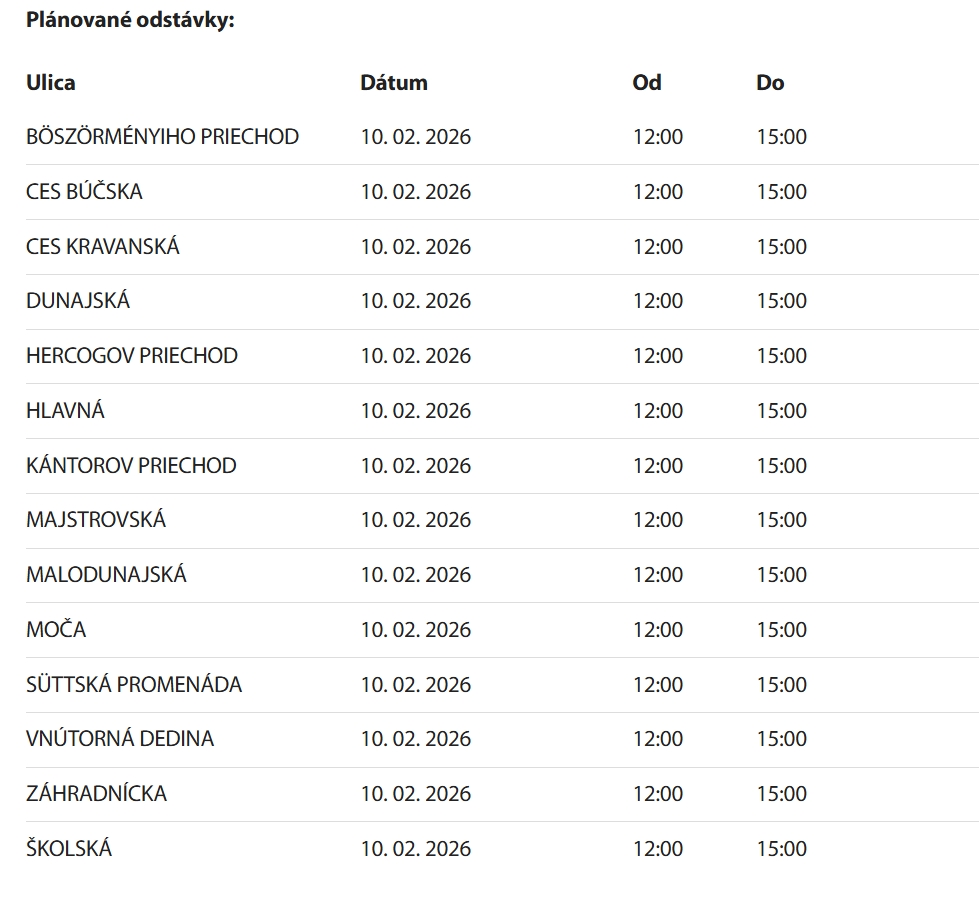The image size is (979, 914).
Task: Click the KÁNTOROV PRIECHOD street name
Action: tap(131, 466)
